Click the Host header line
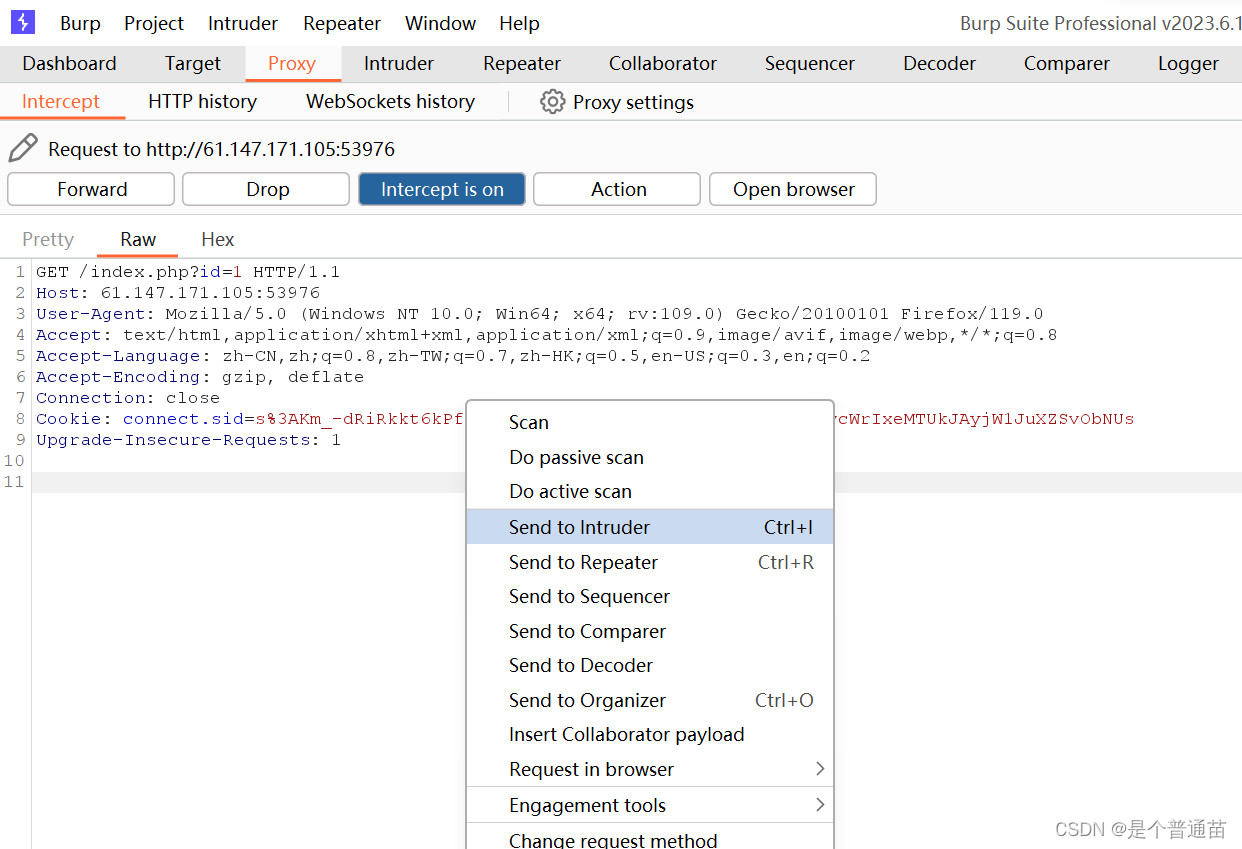 (x=178, y=293)
